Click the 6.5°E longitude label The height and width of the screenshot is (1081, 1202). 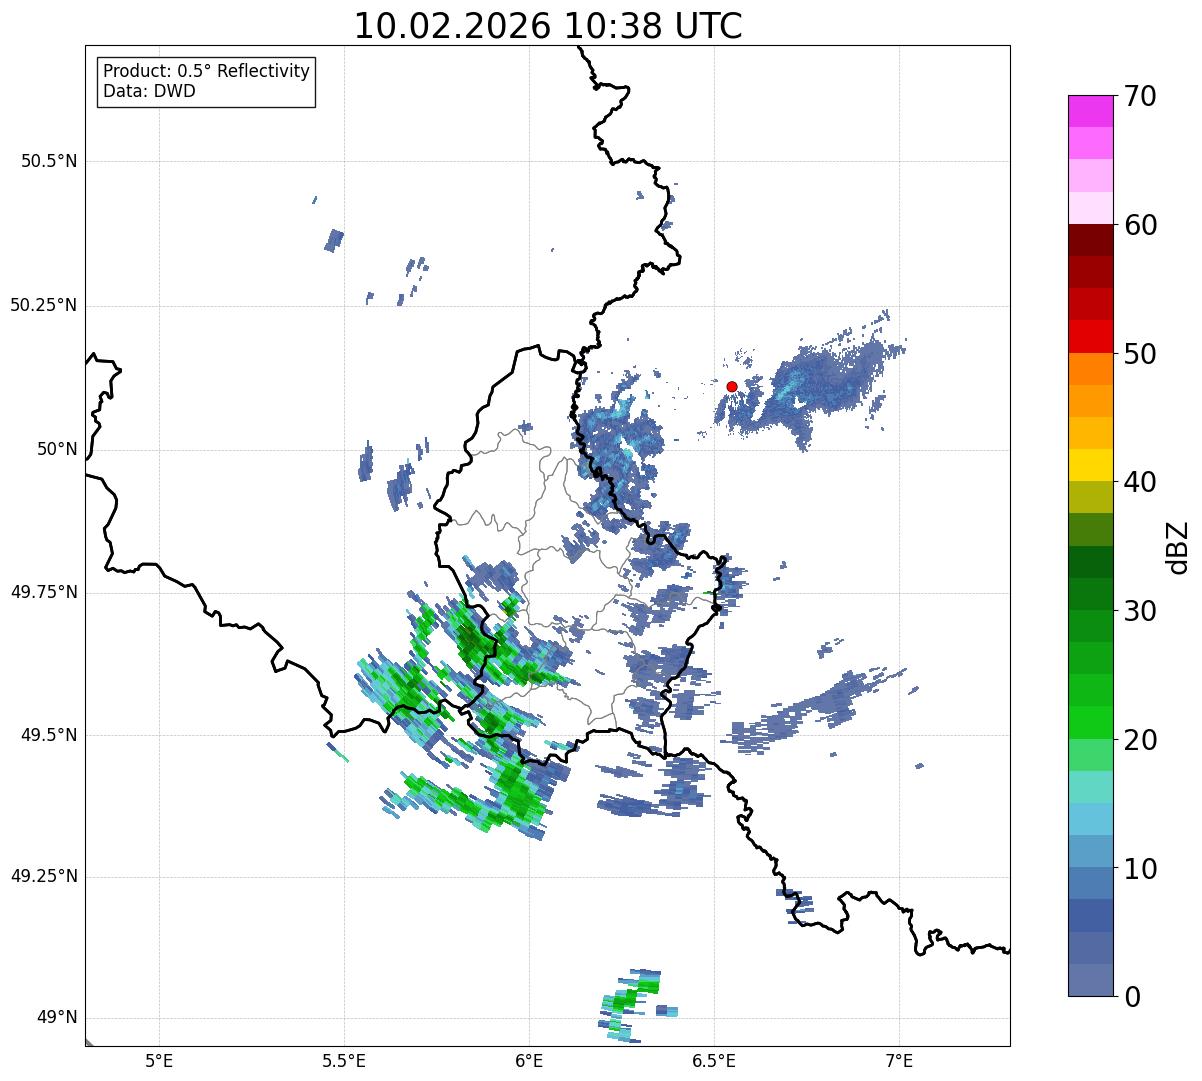714,1060
